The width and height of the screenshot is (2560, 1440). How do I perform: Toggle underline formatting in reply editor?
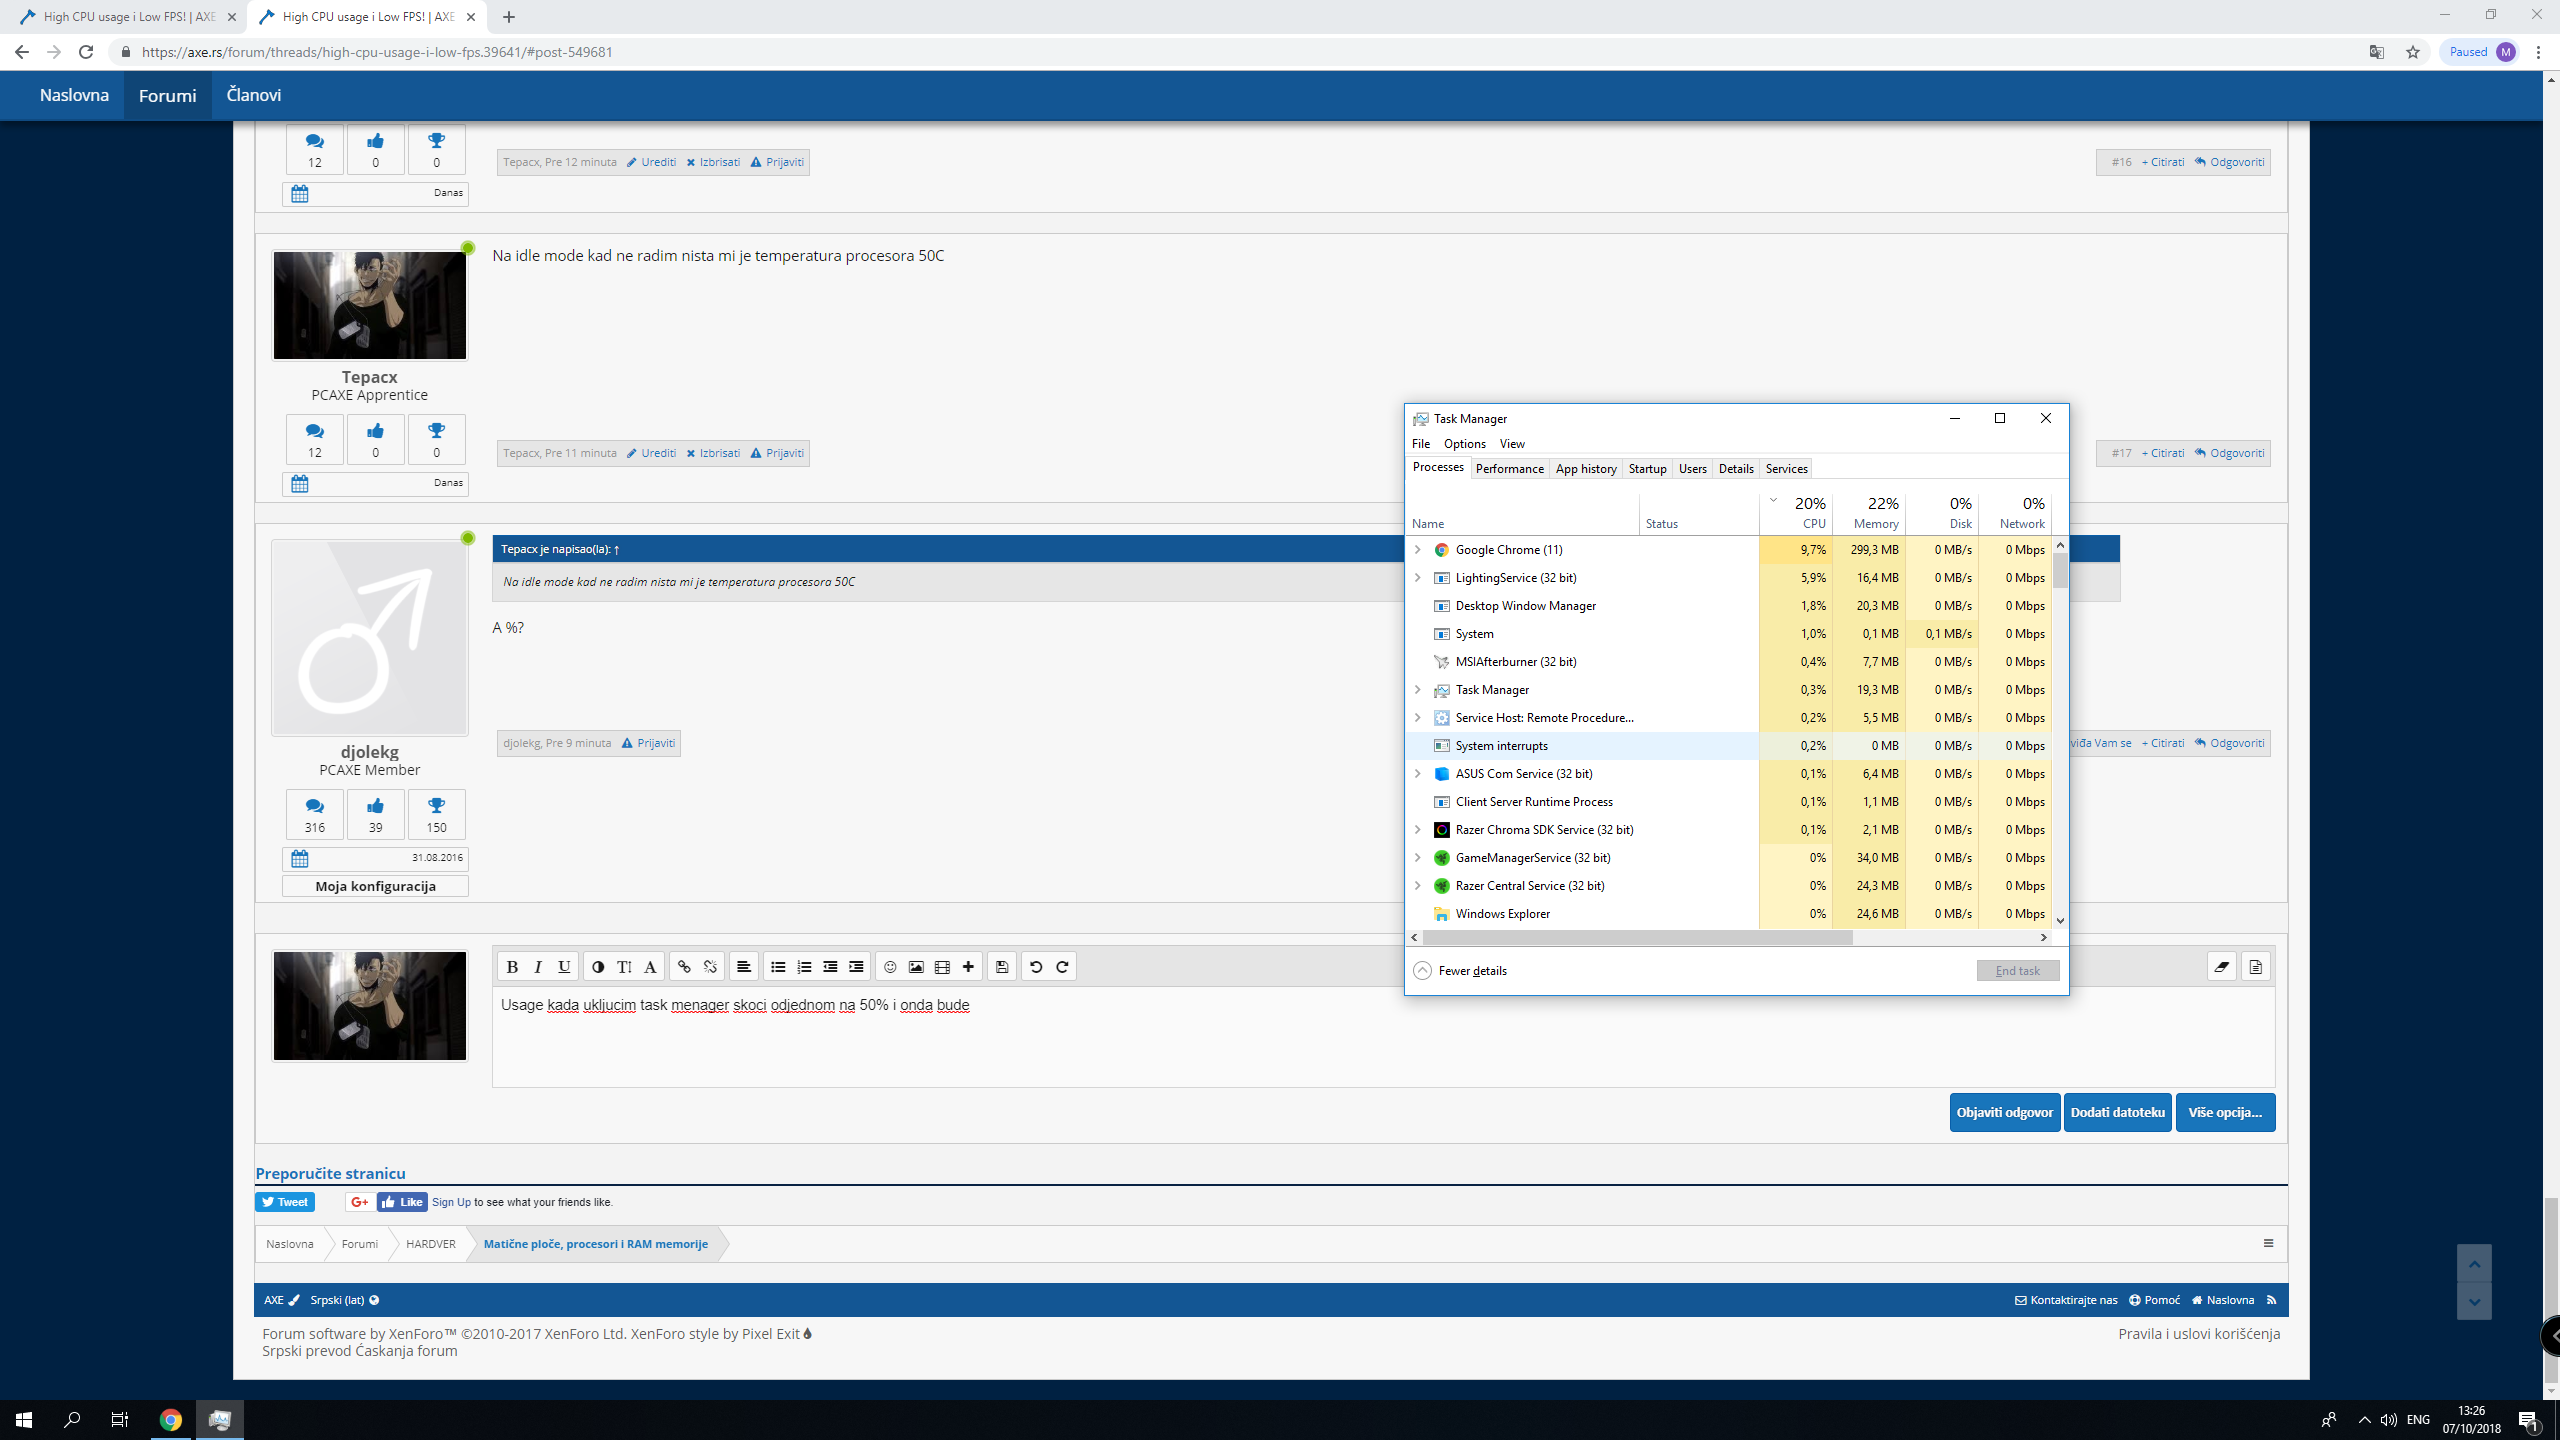564,967
